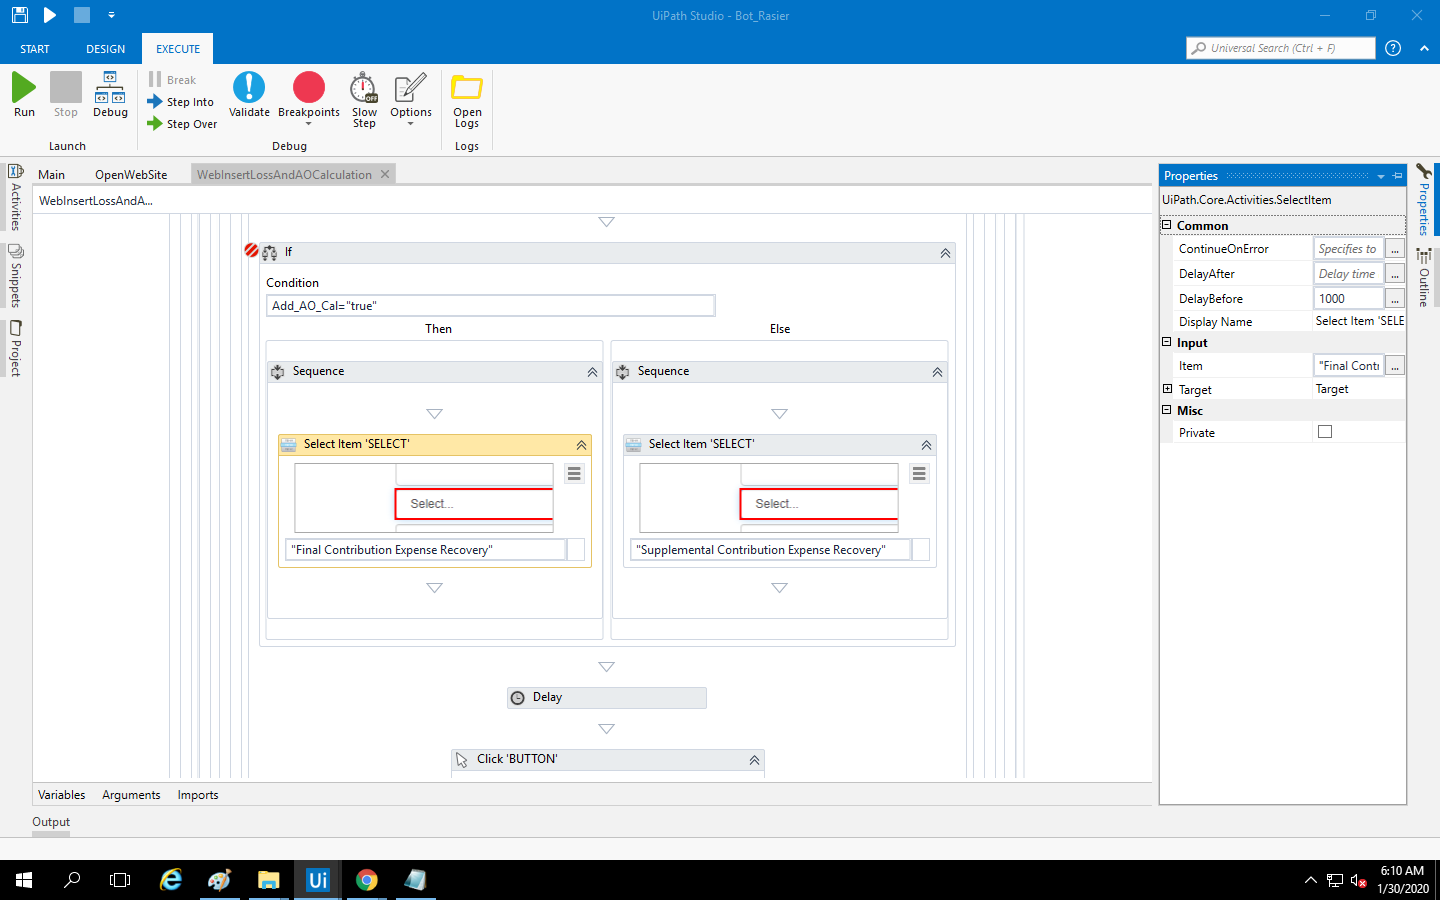
Task: Click the WebInsertLossAndA... breadcrumb
Action: (96, 201)
